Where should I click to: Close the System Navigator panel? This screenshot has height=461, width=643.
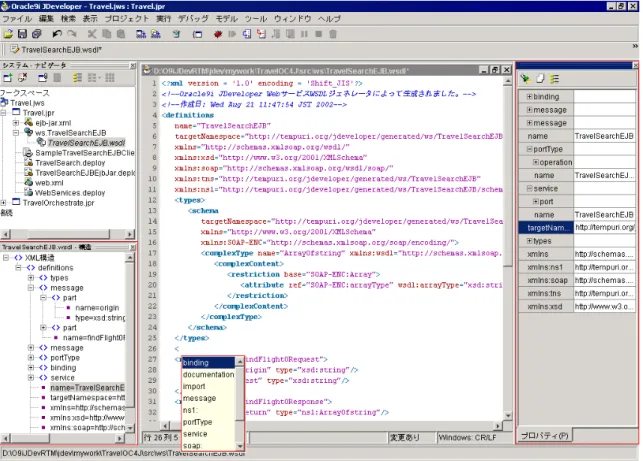click(133, 65)
